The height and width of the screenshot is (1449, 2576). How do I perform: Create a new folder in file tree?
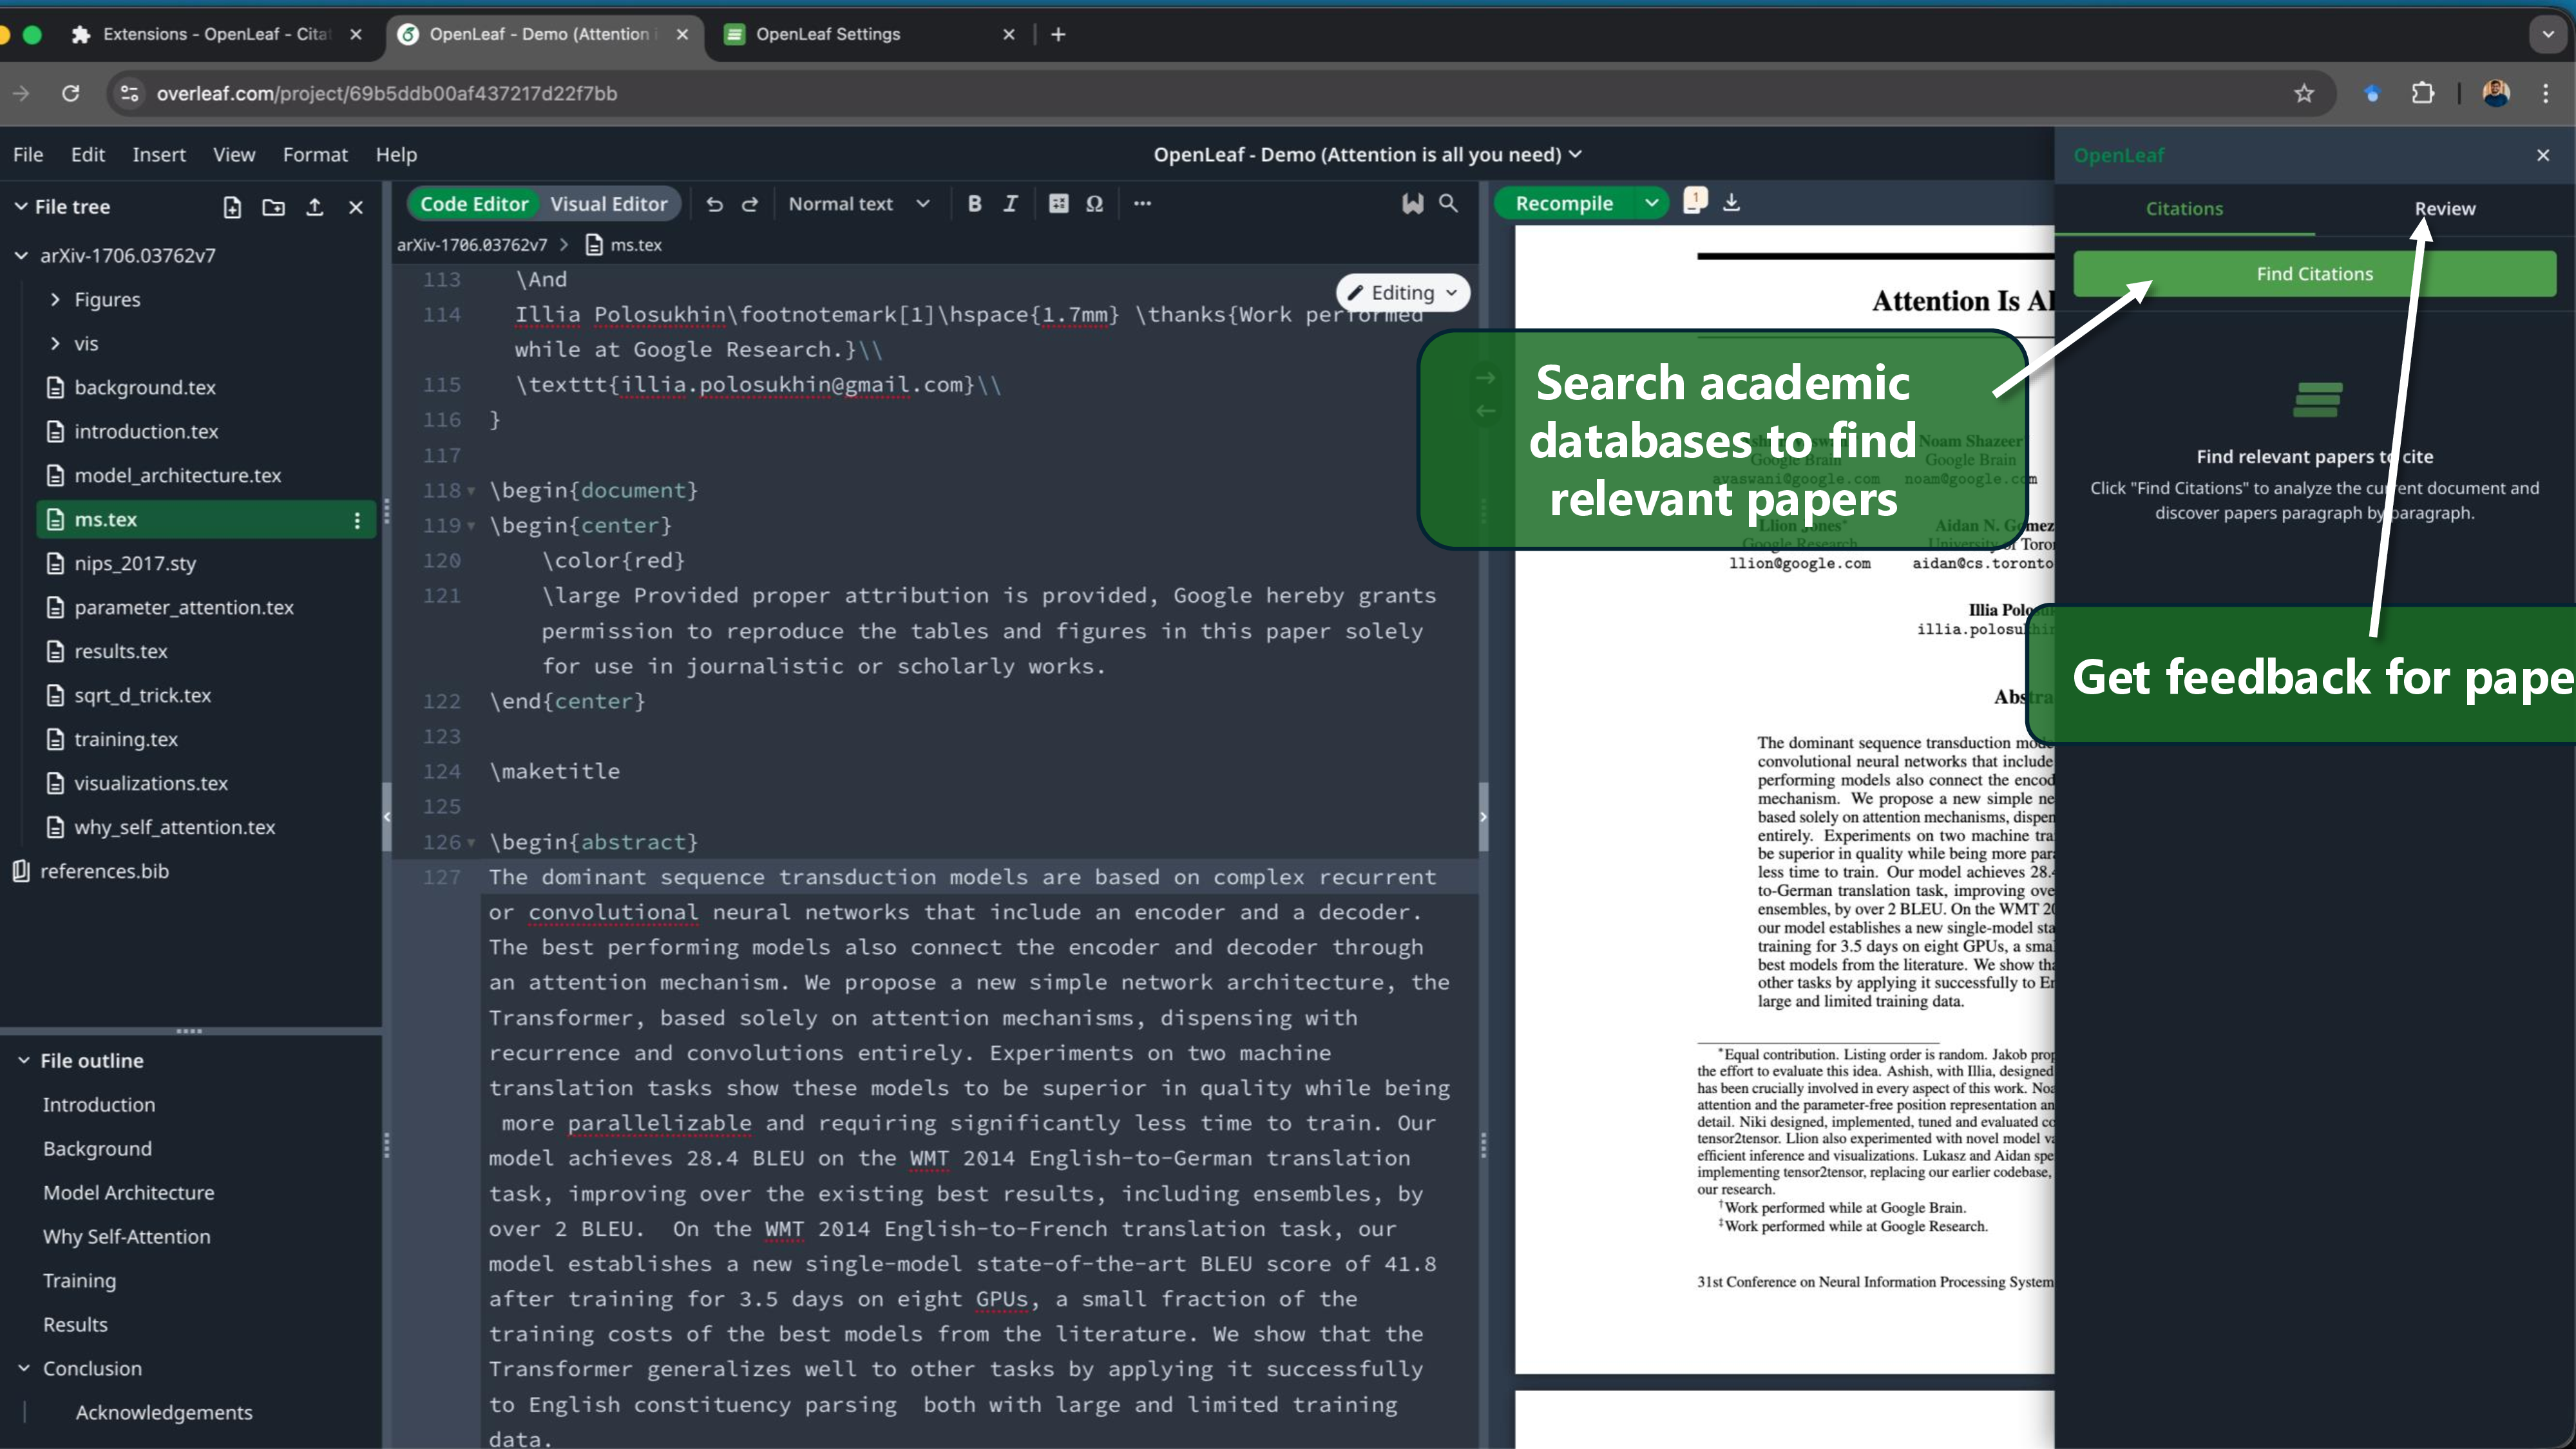point(273,207)
